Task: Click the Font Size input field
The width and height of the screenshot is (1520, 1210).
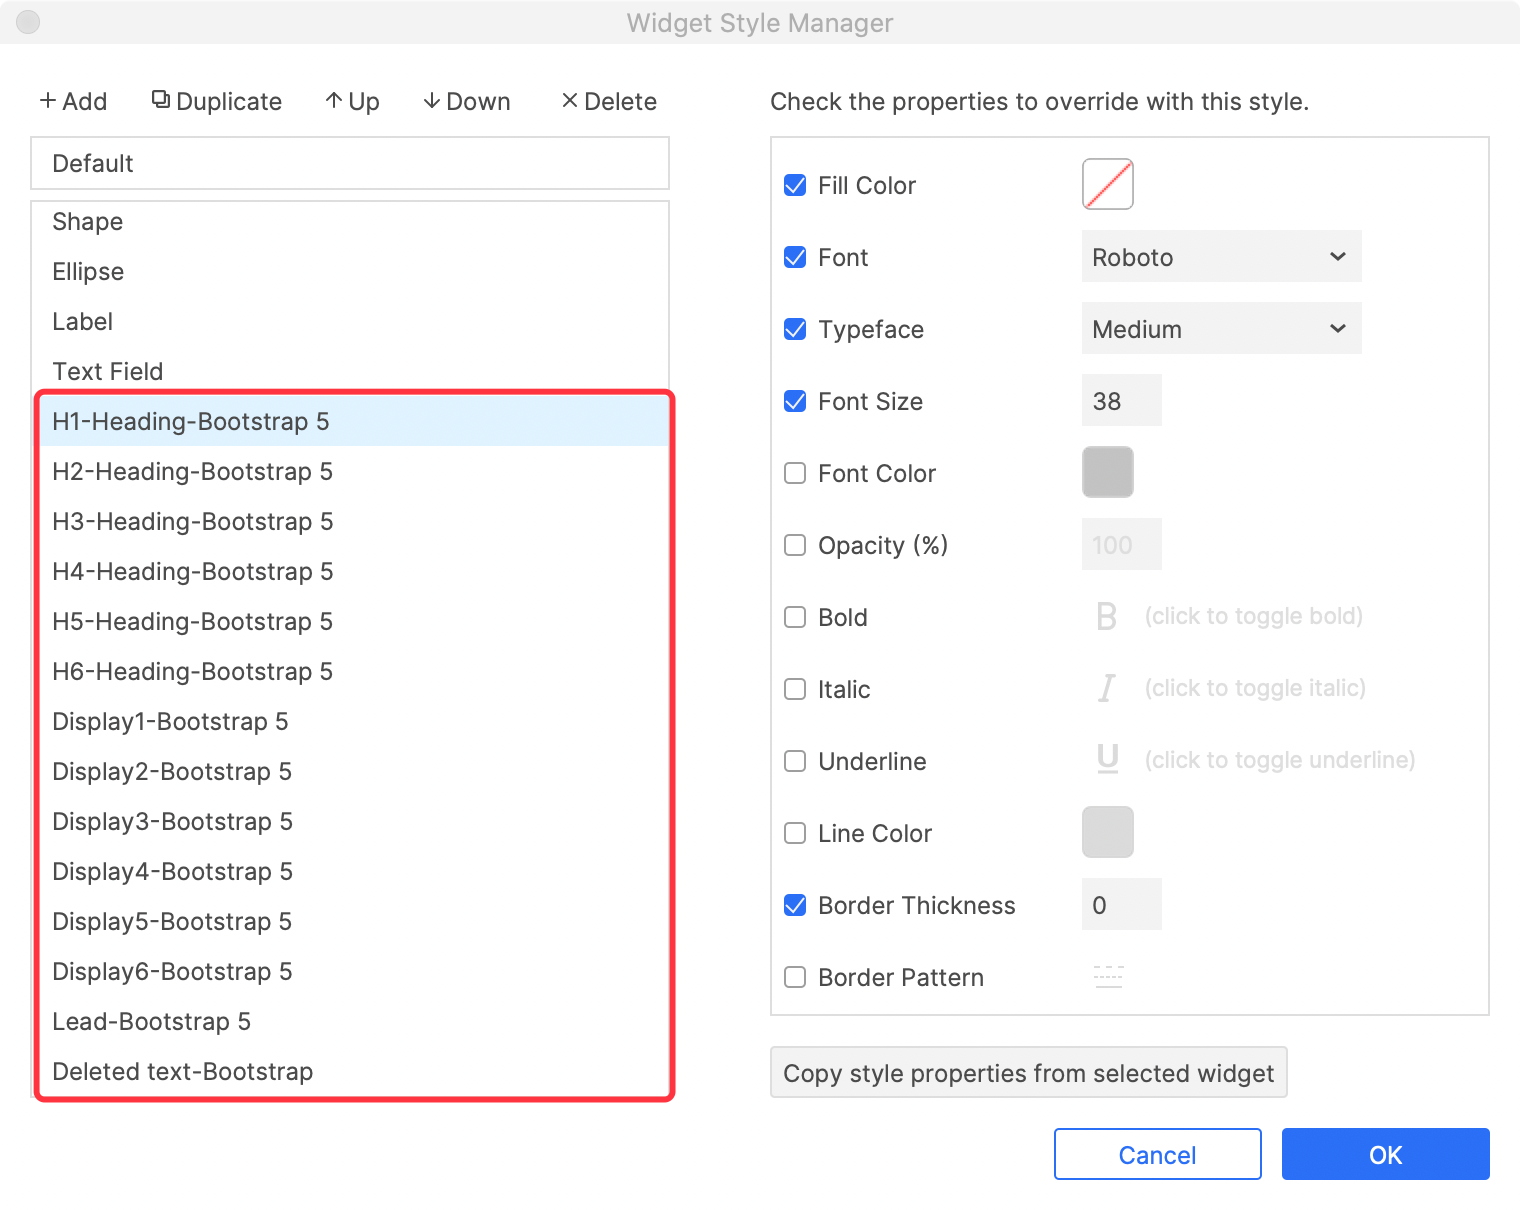Action: pos(1121,401)
